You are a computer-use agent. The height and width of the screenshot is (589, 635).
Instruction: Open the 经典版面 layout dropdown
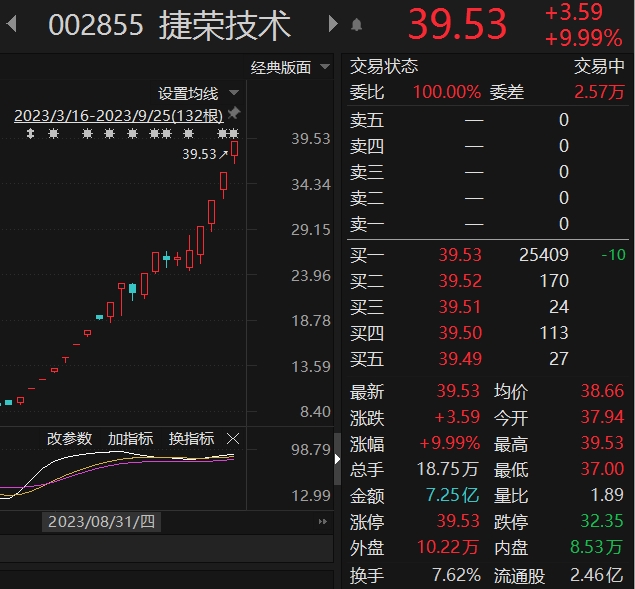click(290, 68)
